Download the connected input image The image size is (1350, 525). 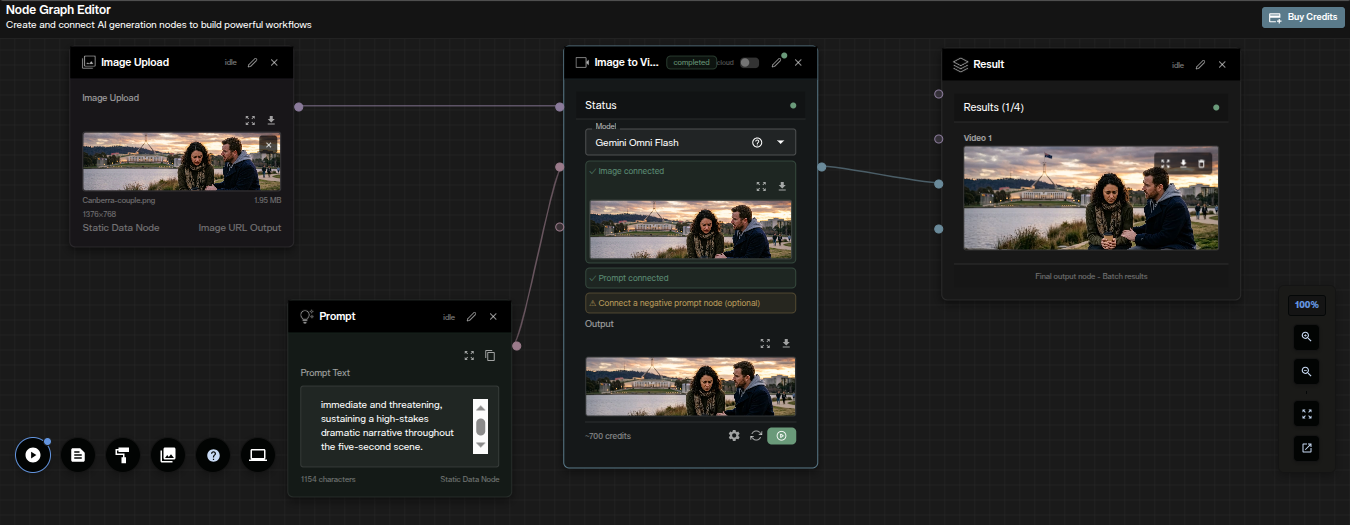coord(782,186)
